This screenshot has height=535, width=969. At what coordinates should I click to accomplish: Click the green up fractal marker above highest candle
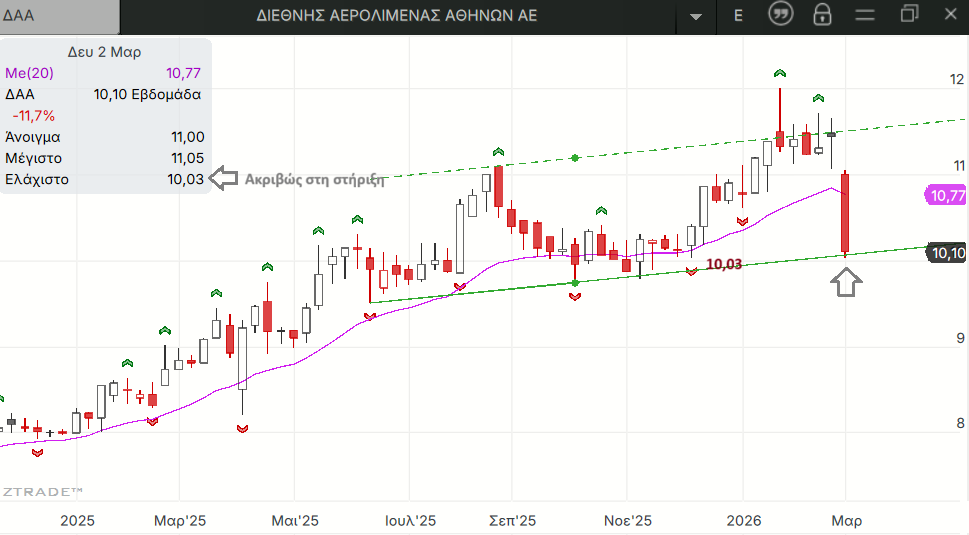pyautogui.click(x=780, y=73)
